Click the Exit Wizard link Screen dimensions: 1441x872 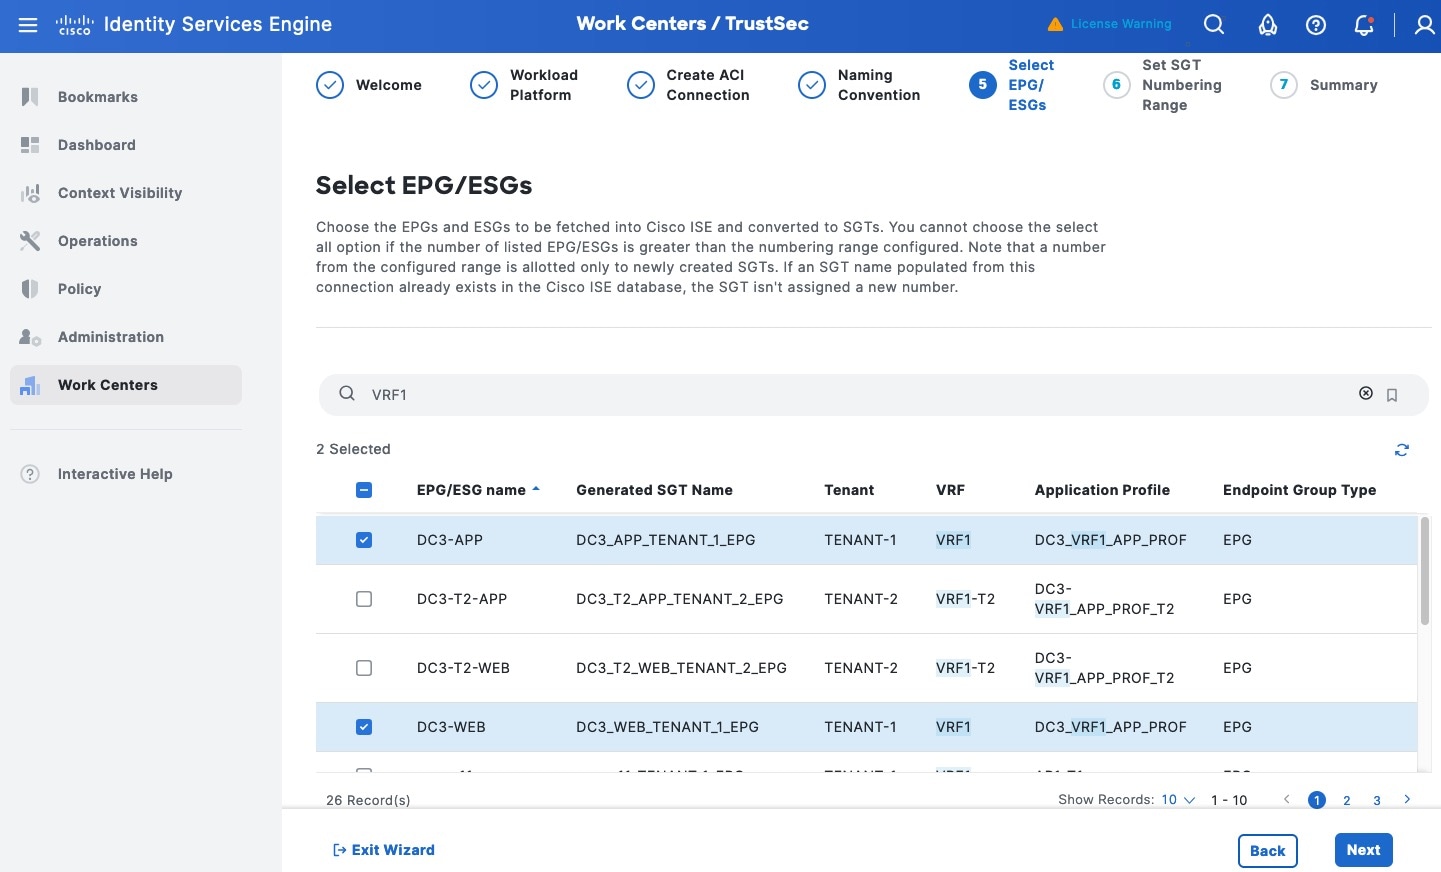coord(384,850)
